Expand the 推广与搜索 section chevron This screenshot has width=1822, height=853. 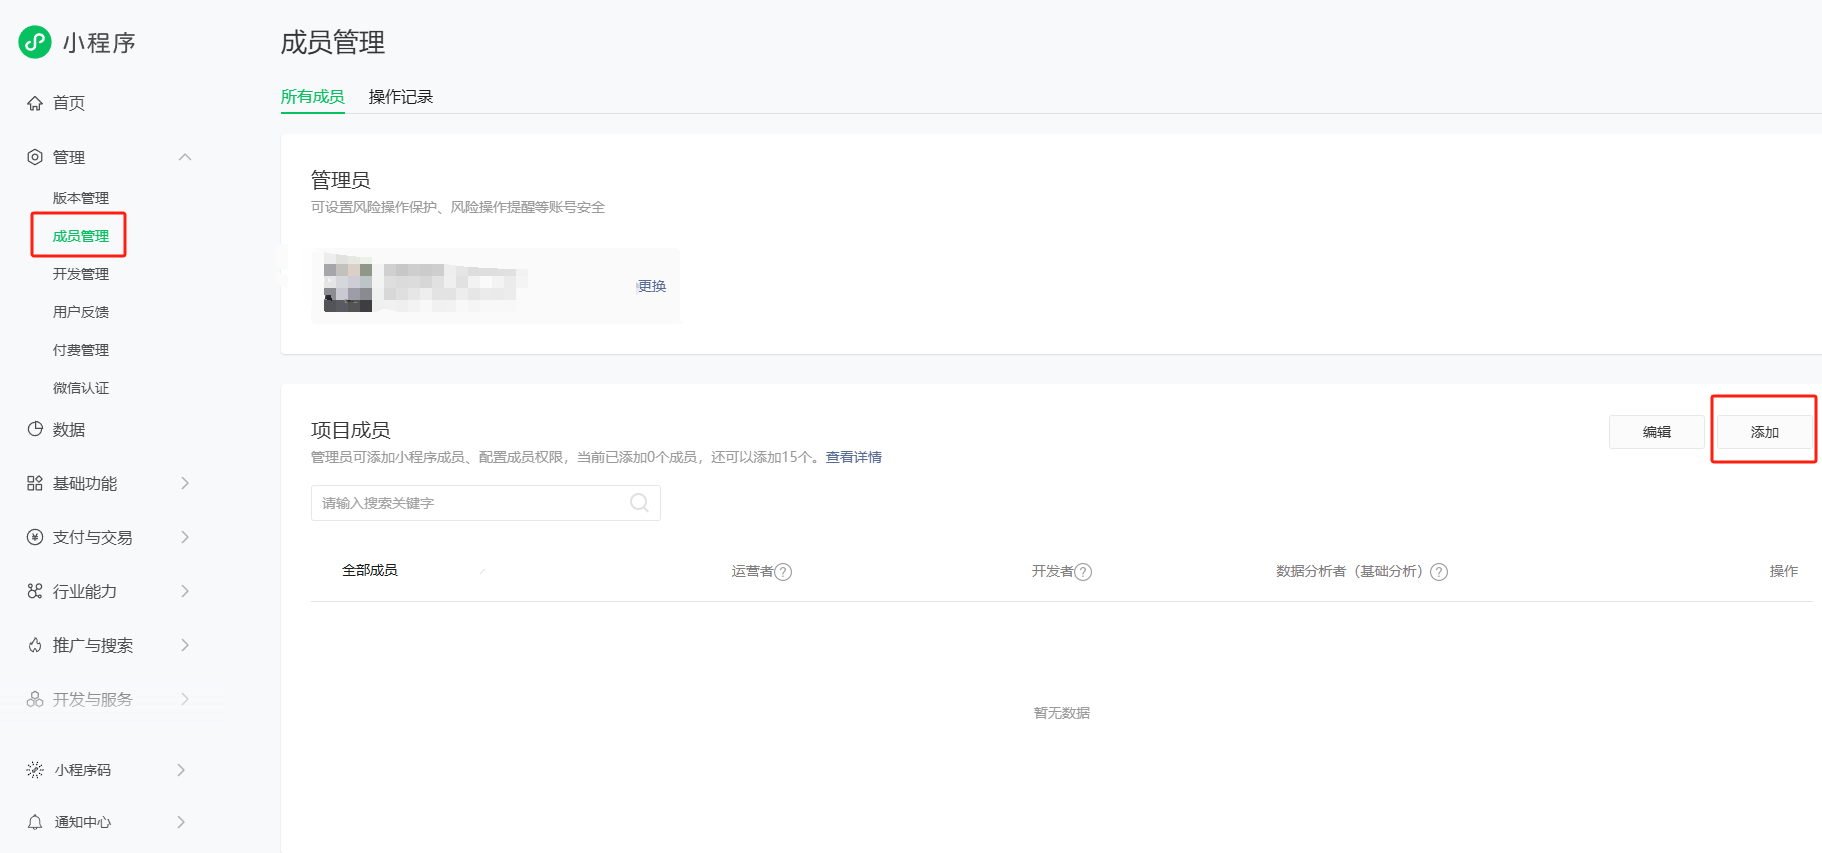click(185, 645)
